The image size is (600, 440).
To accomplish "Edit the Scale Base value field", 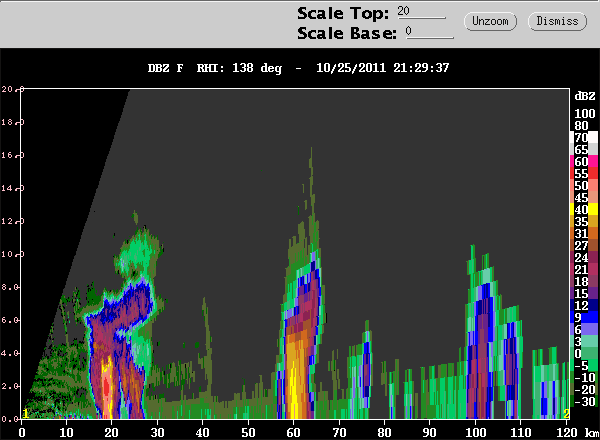I will pos(429,32).
